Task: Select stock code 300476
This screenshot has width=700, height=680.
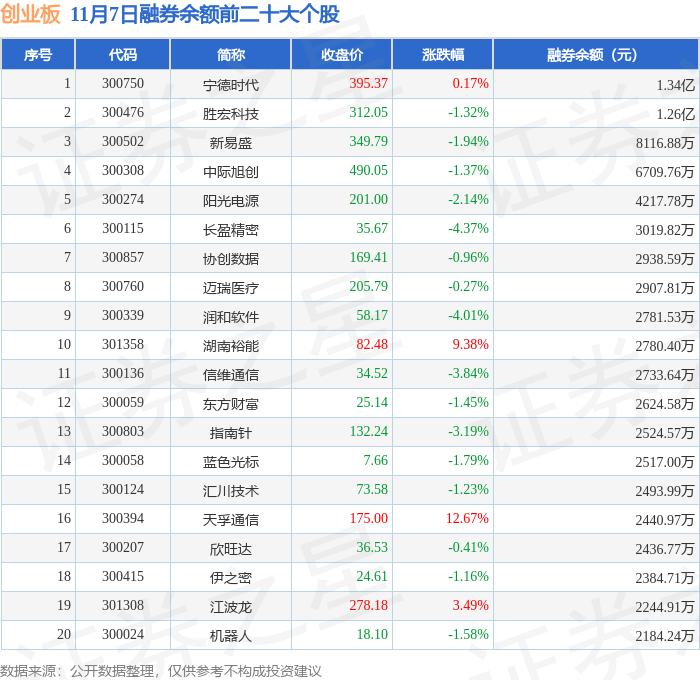Action: 123,113
